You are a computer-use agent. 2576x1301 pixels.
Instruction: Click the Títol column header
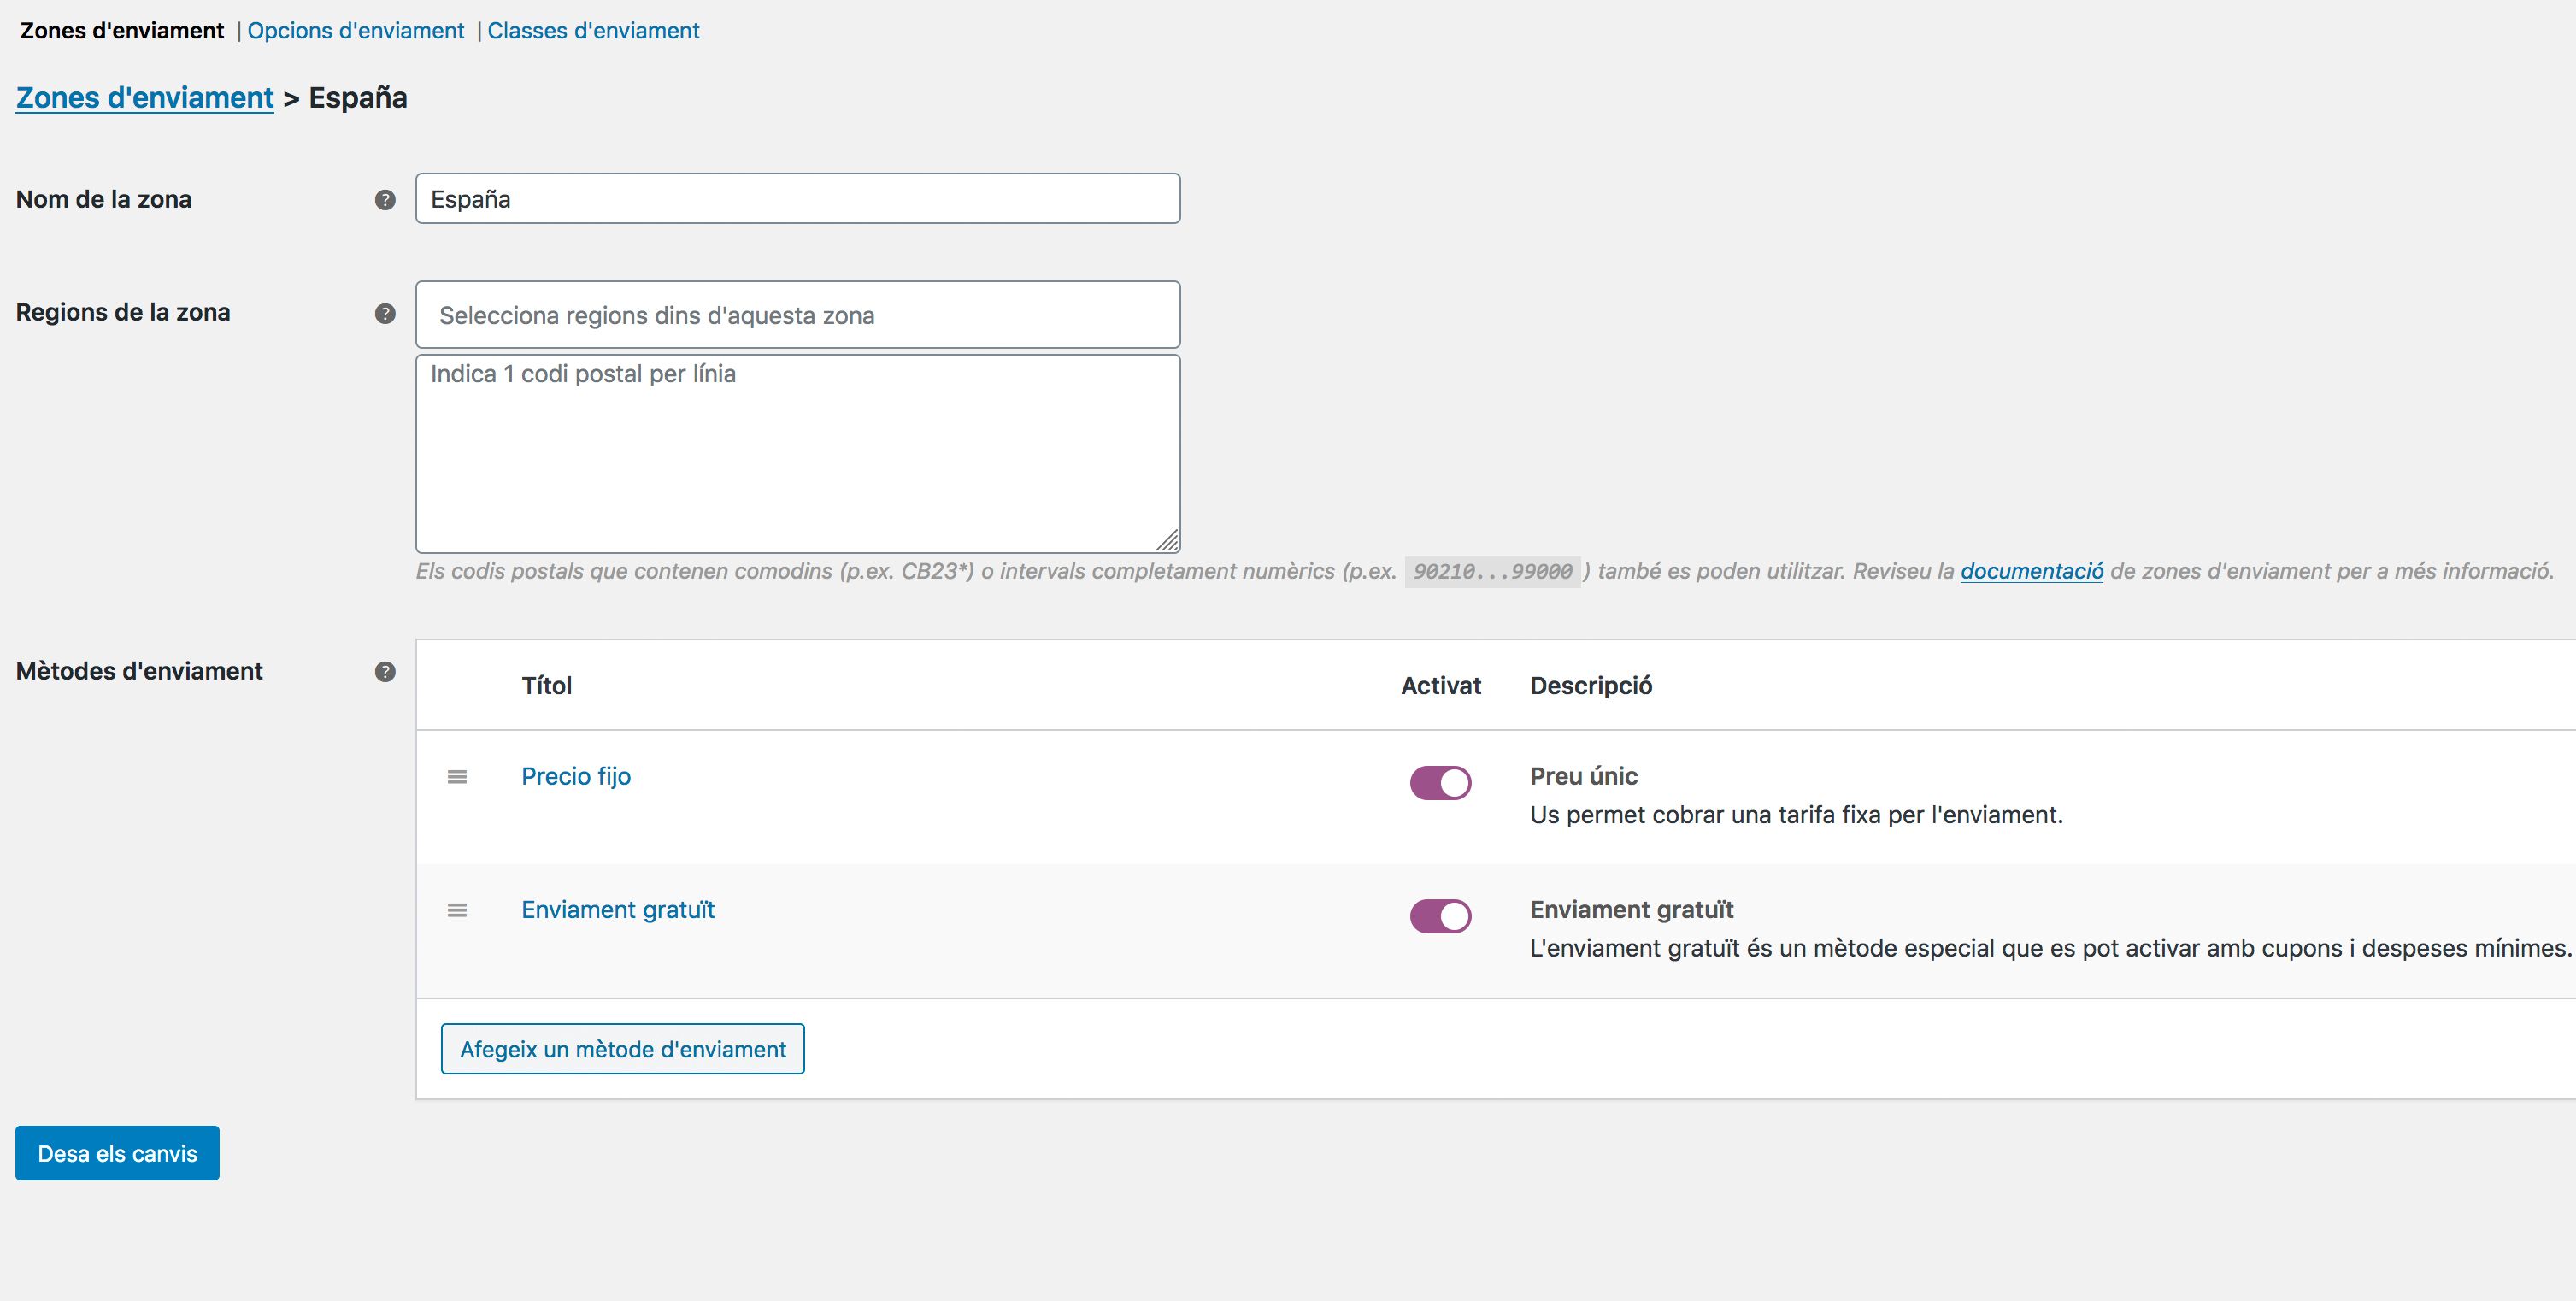pyautogui.click(x=547, y=685)
